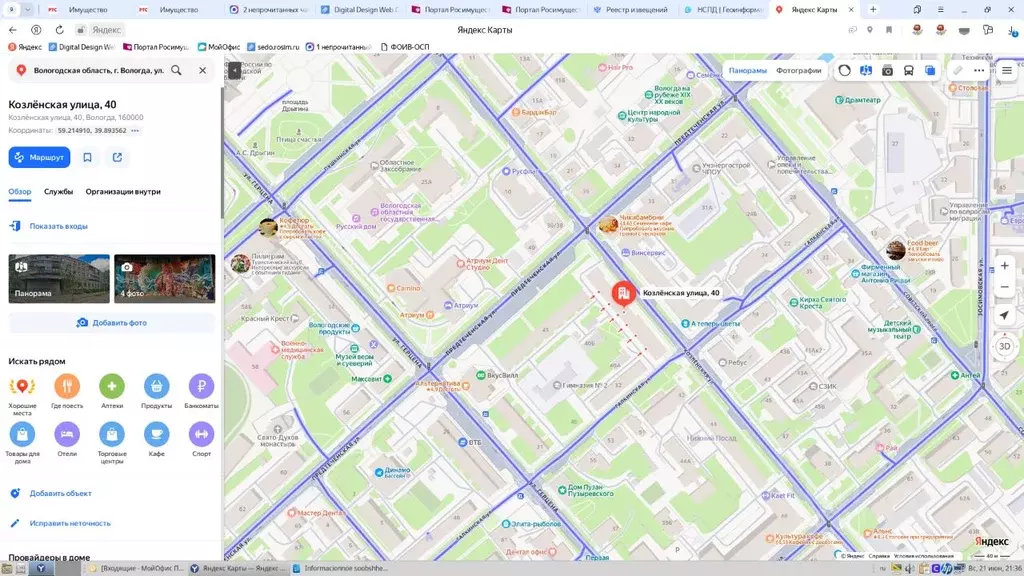Click Показать входы link
1024x576 pixels.
click(58, 226)
